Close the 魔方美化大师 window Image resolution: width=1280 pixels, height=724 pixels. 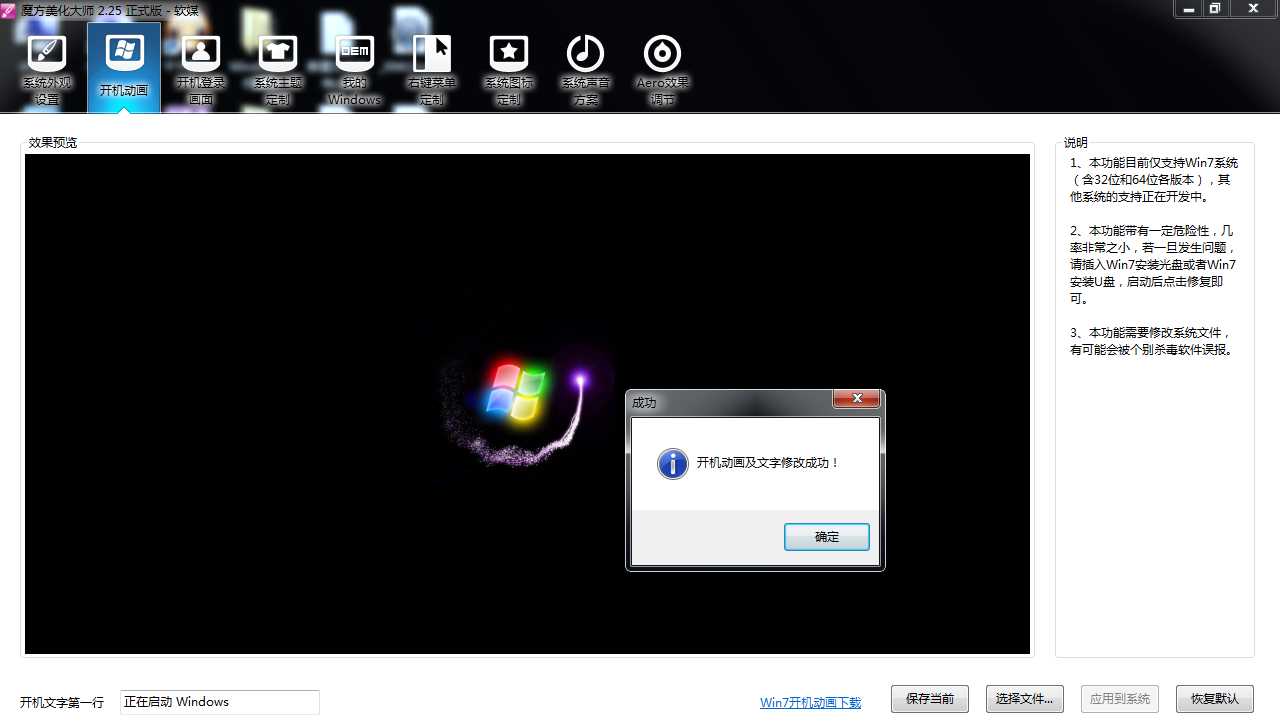pos(1253,8)
